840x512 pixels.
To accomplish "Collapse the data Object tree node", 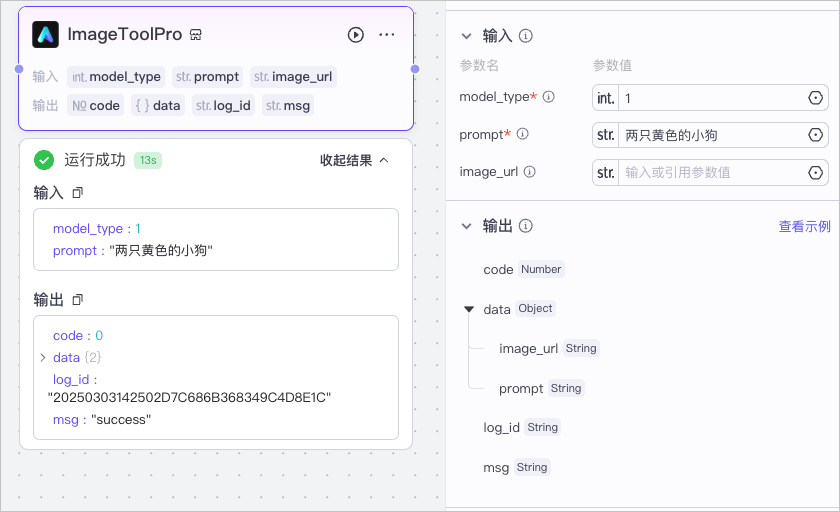I will (x=469, y=309).
